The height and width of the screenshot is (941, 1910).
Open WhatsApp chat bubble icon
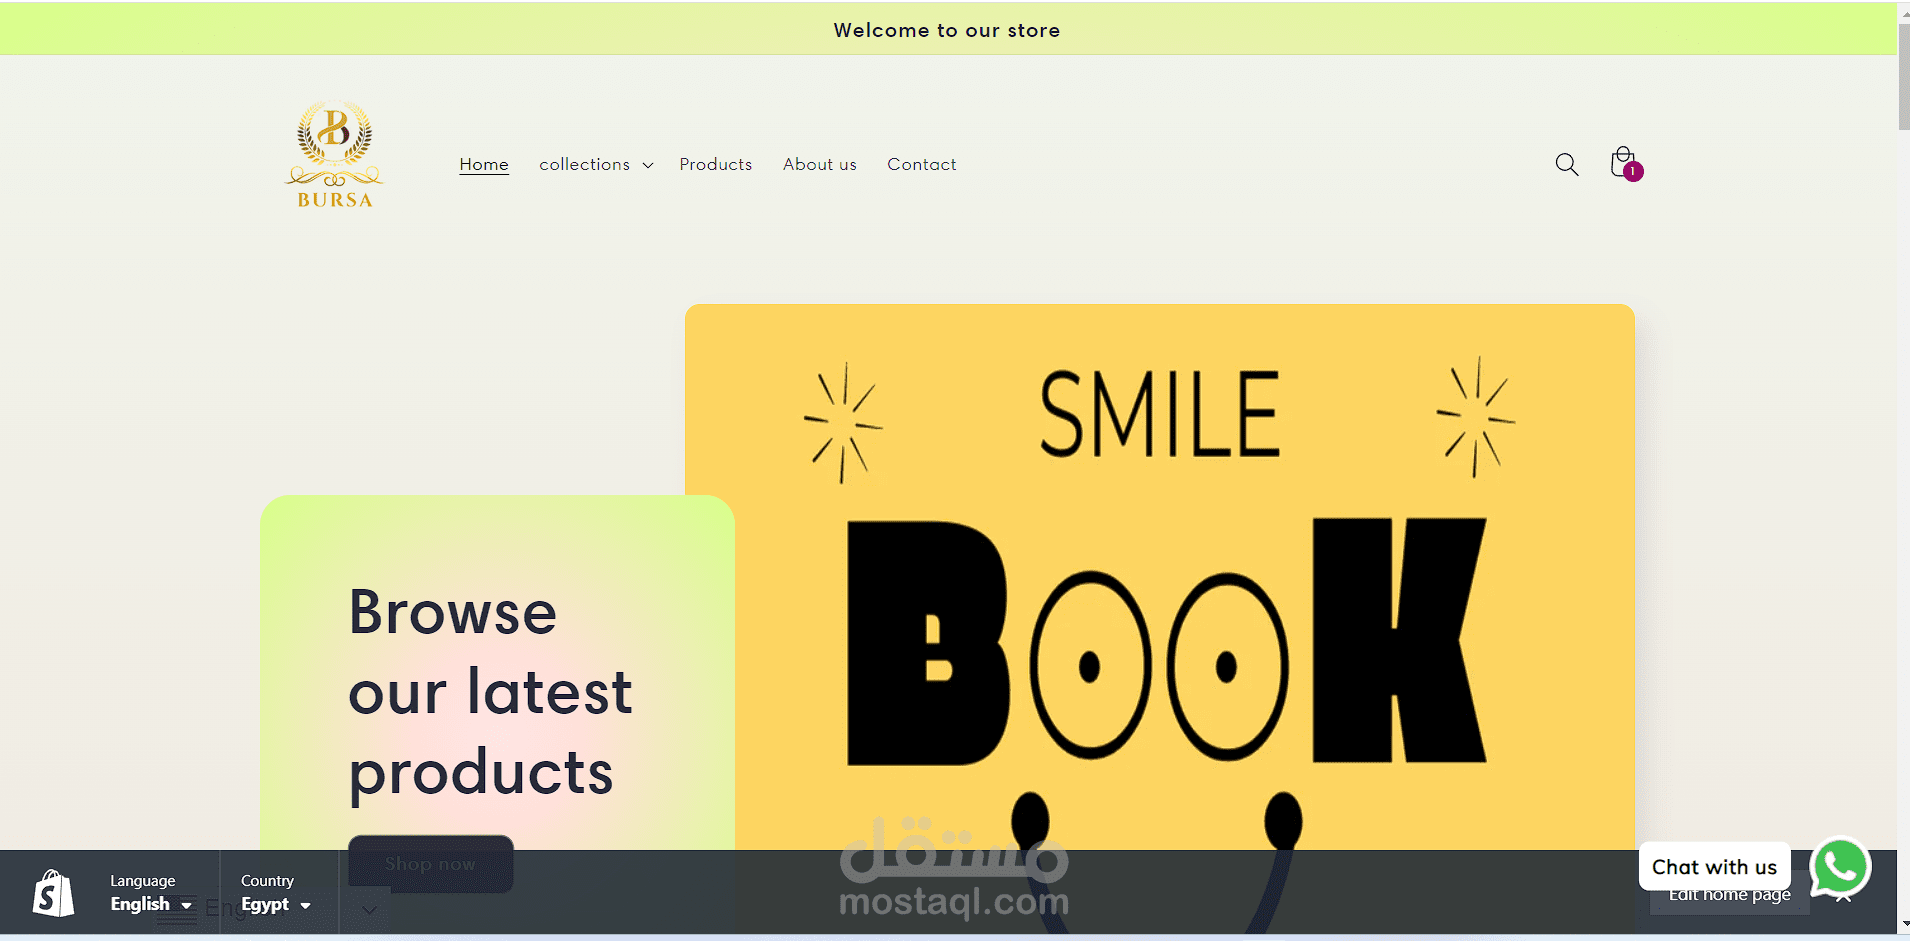click(1840, 867)
